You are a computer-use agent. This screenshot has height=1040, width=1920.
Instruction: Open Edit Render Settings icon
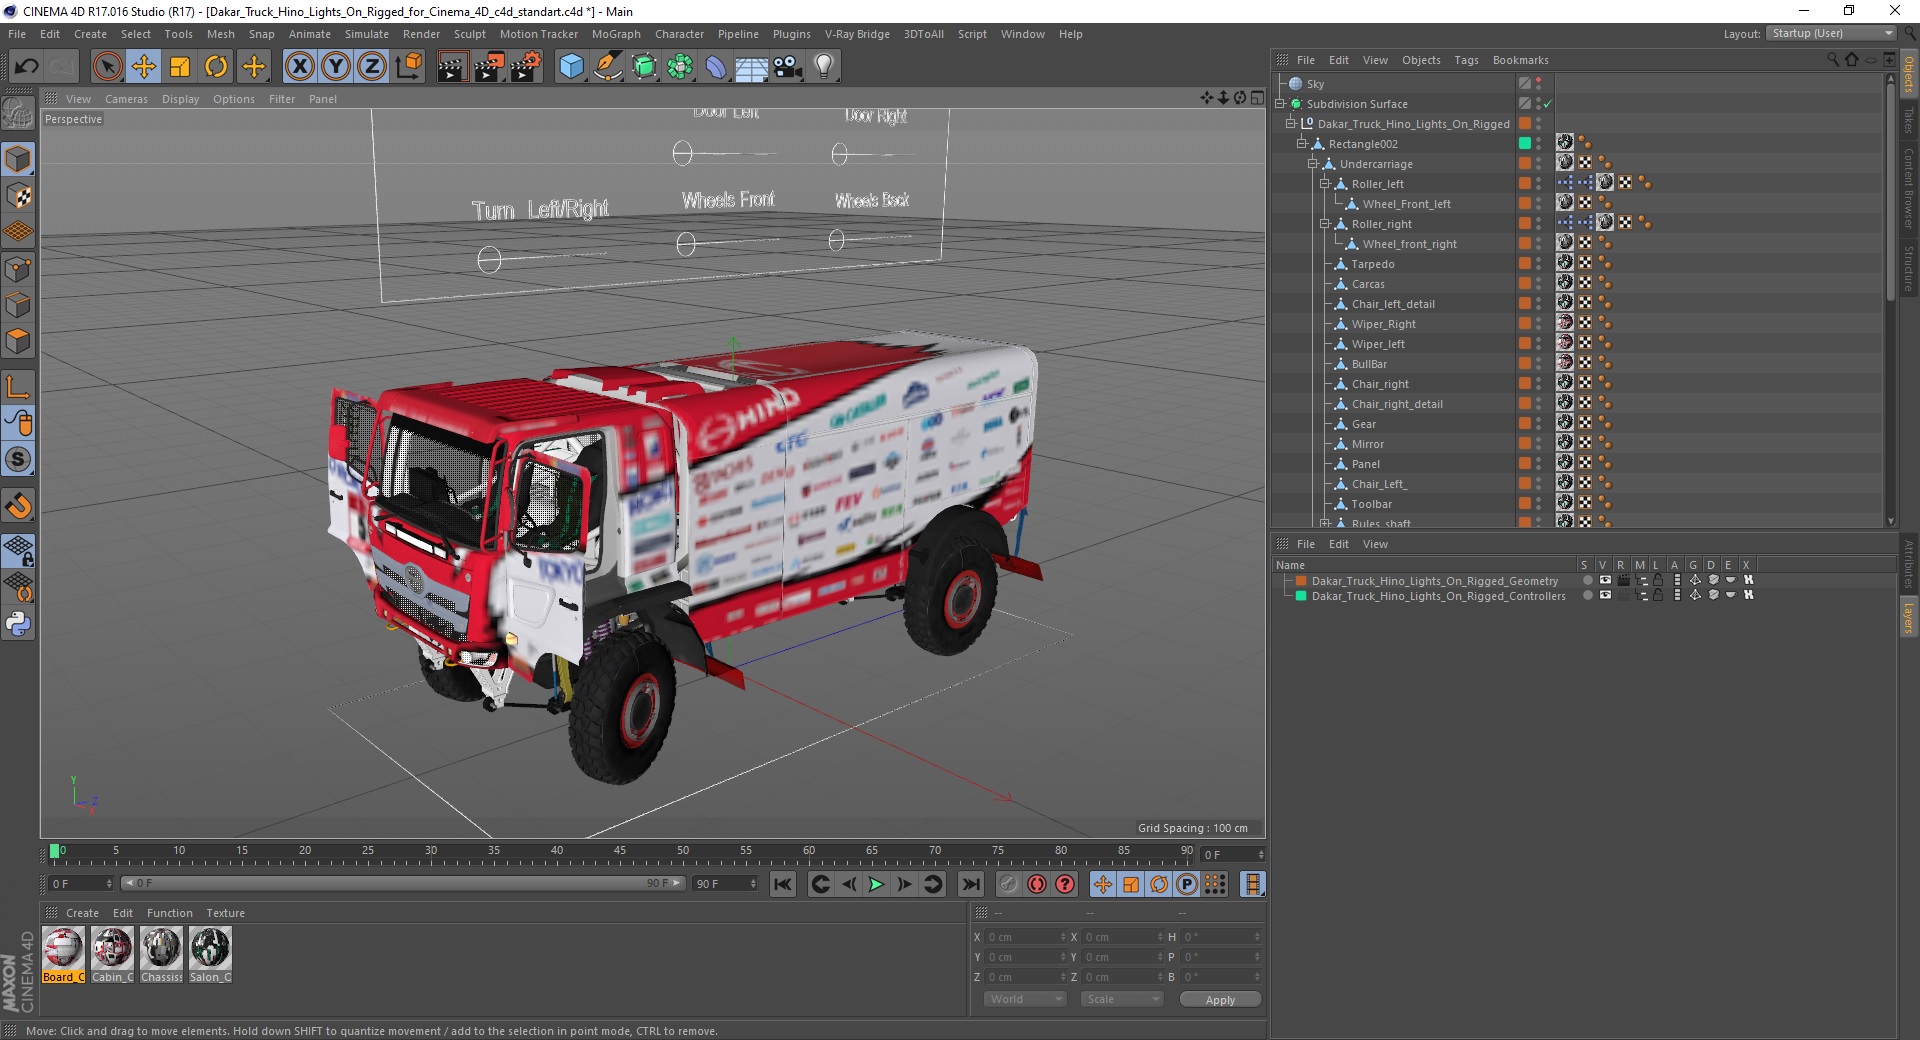click(x=526, y=67)
